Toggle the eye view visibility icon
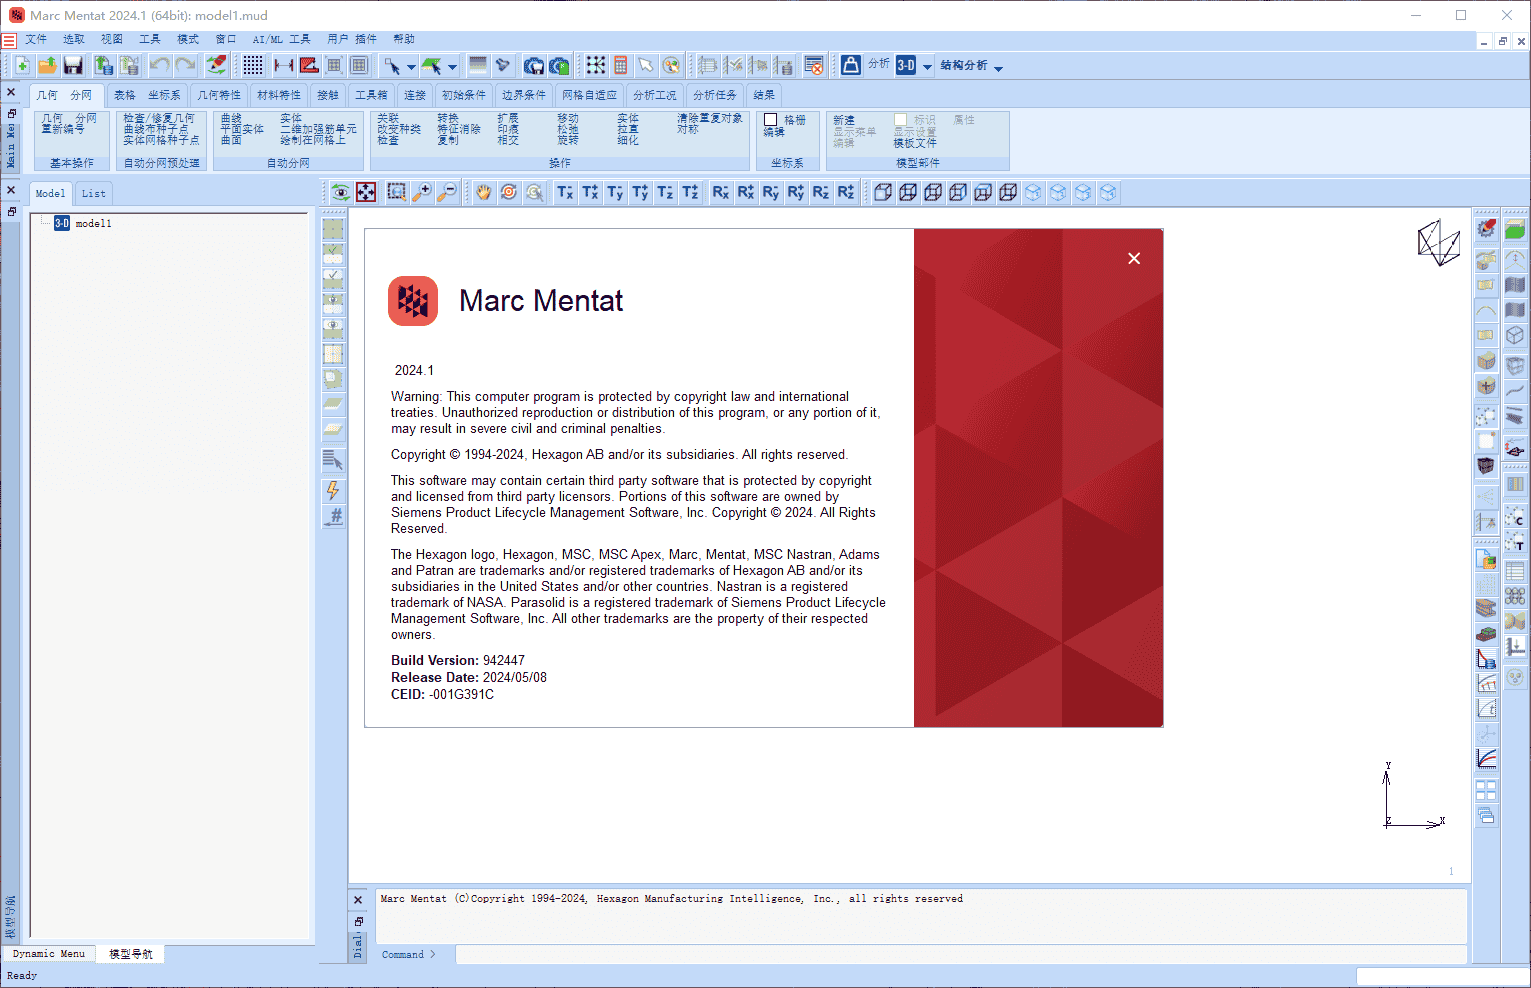The image size is (1531, 988). tap(341, 192)
